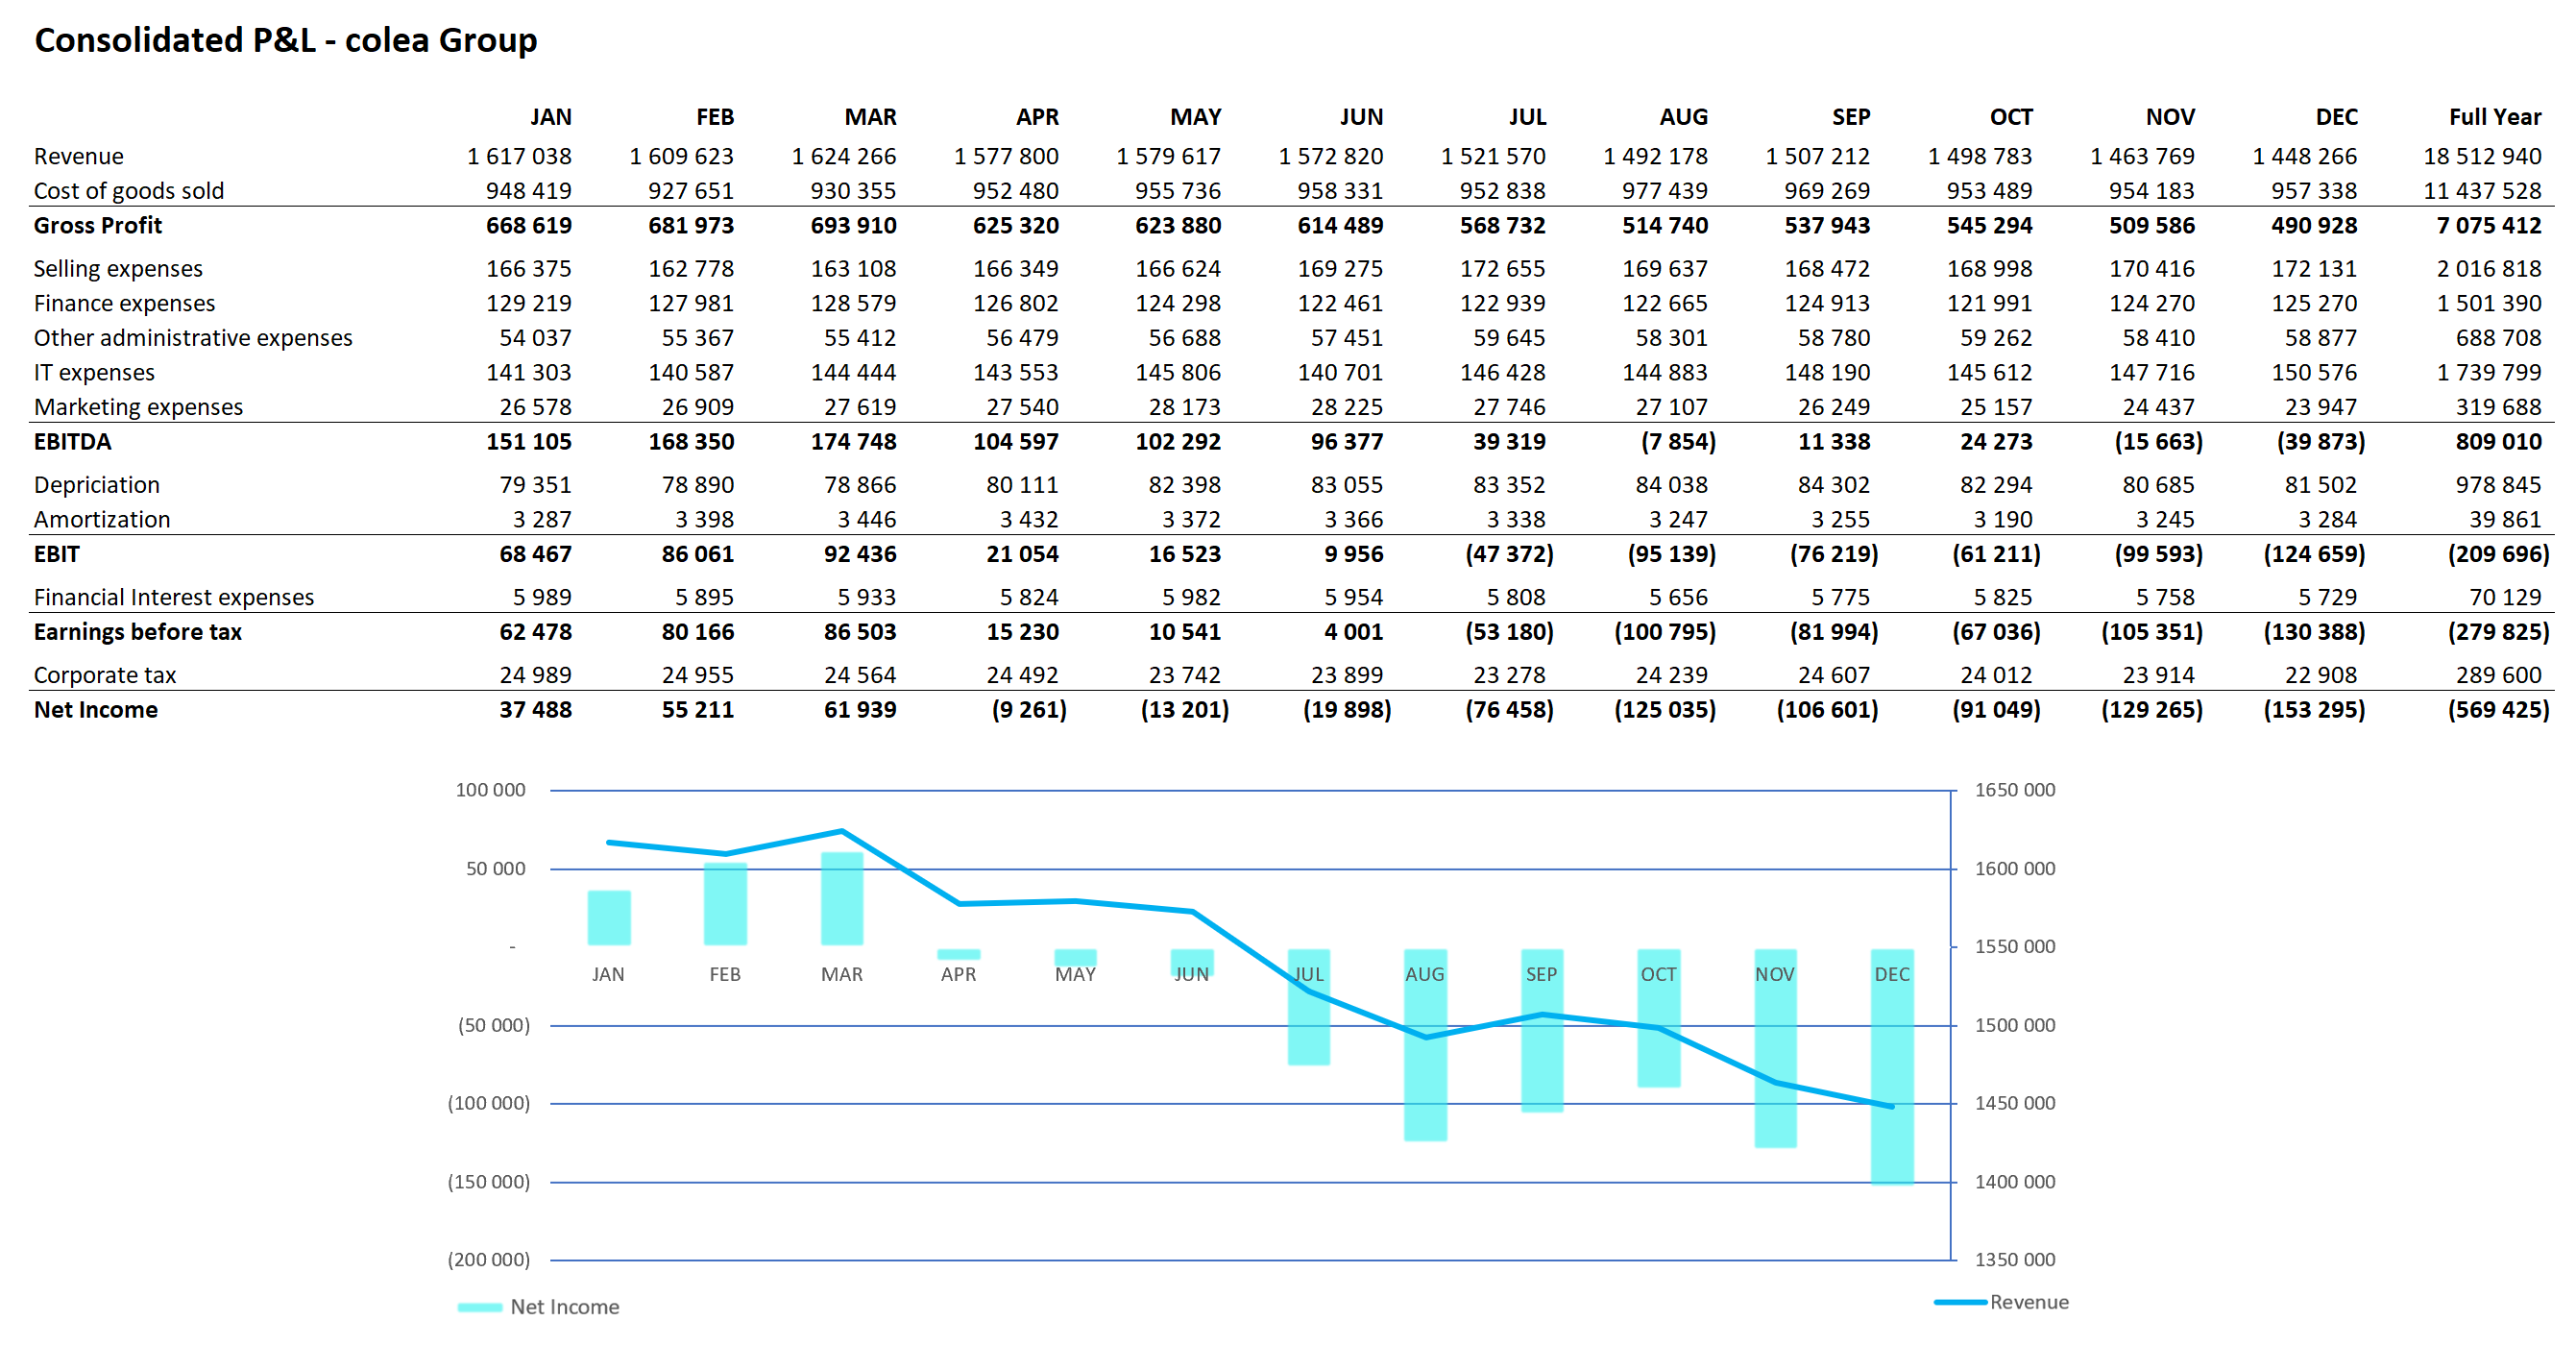Image resolution: width=2576 pixels, height=1346 pixels.
Task: Select the Revenue legend entry
Action: pyautogui.click(x=2001, y=1301)
